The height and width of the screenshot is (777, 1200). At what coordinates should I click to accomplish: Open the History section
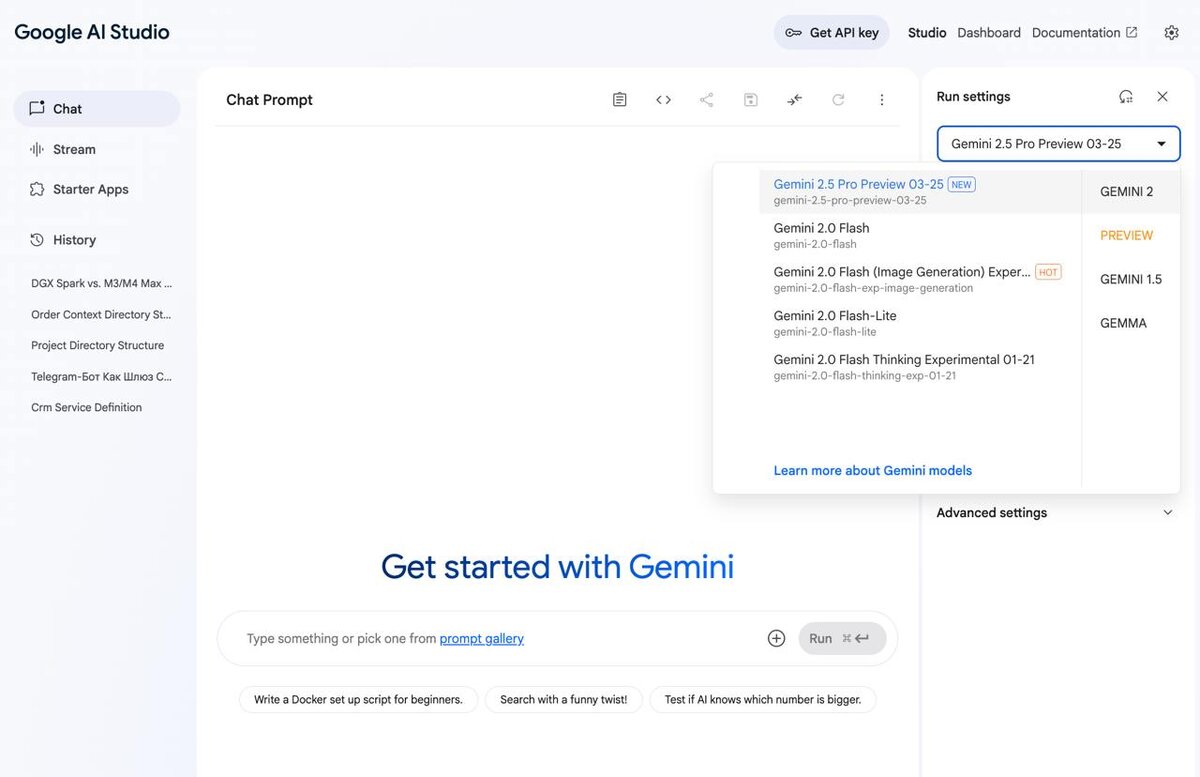point(97,240)
